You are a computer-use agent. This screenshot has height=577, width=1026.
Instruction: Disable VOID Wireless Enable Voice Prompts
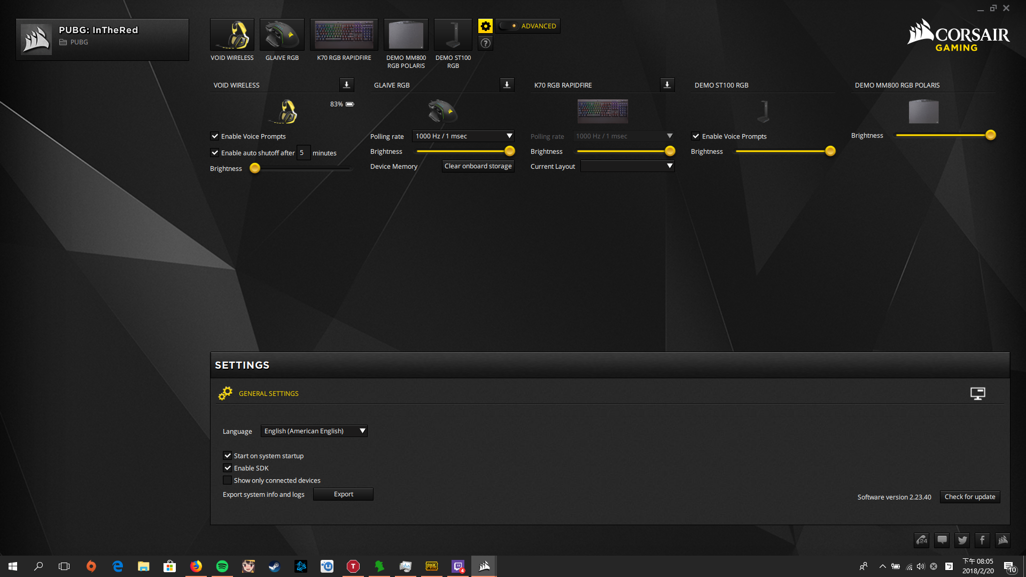click(x=215, y=136)
